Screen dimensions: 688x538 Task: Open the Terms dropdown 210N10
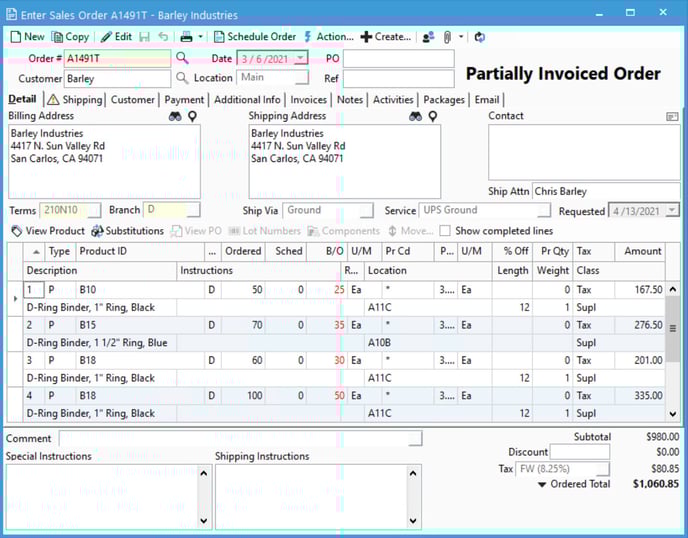94,210
